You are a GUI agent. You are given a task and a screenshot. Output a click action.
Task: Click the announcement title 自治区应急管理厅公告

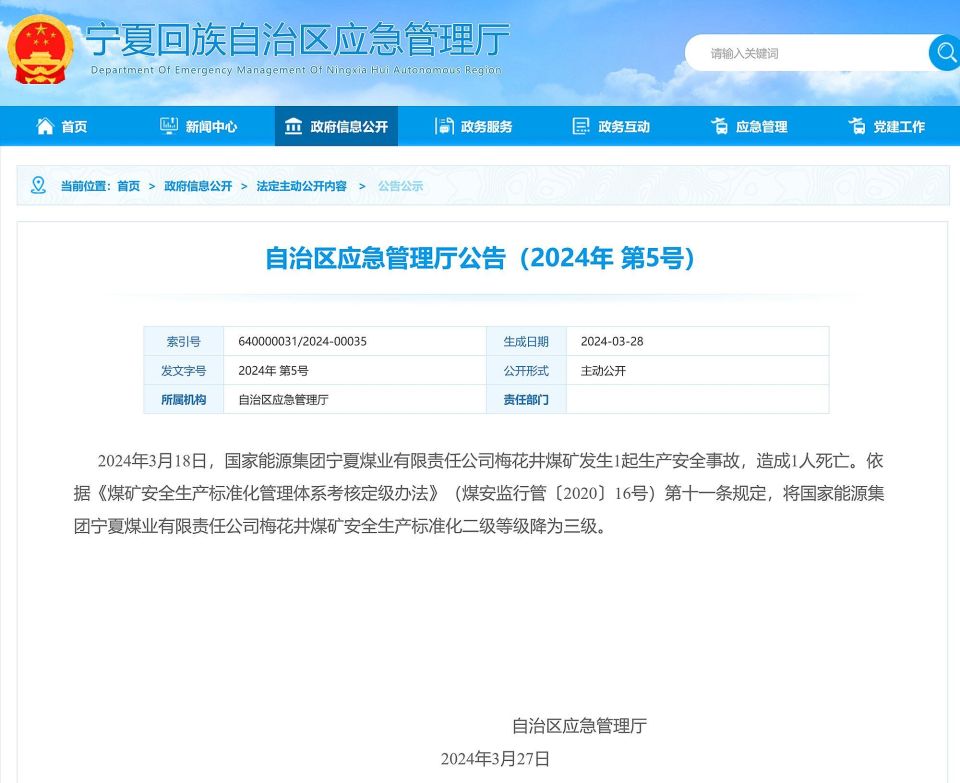[x=480, y=257]
